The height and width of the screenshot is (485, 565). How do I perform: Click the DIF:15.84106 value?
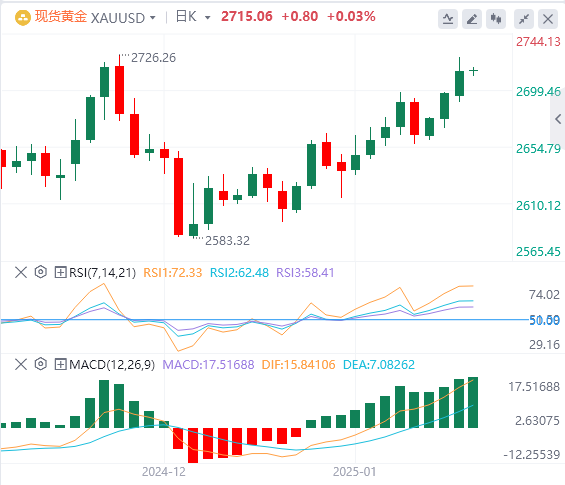[298, 365]
